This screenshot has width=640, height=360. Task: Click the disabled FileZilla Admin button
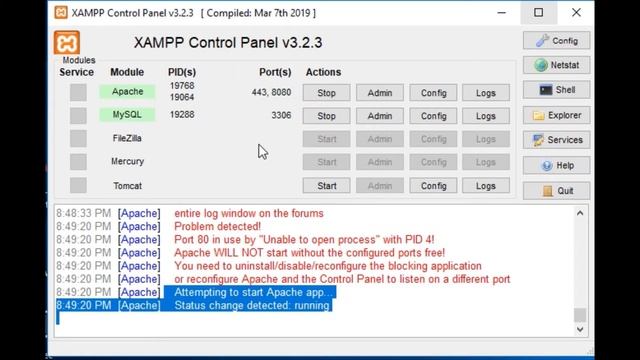pyautogui.click(x=380, y=139)
